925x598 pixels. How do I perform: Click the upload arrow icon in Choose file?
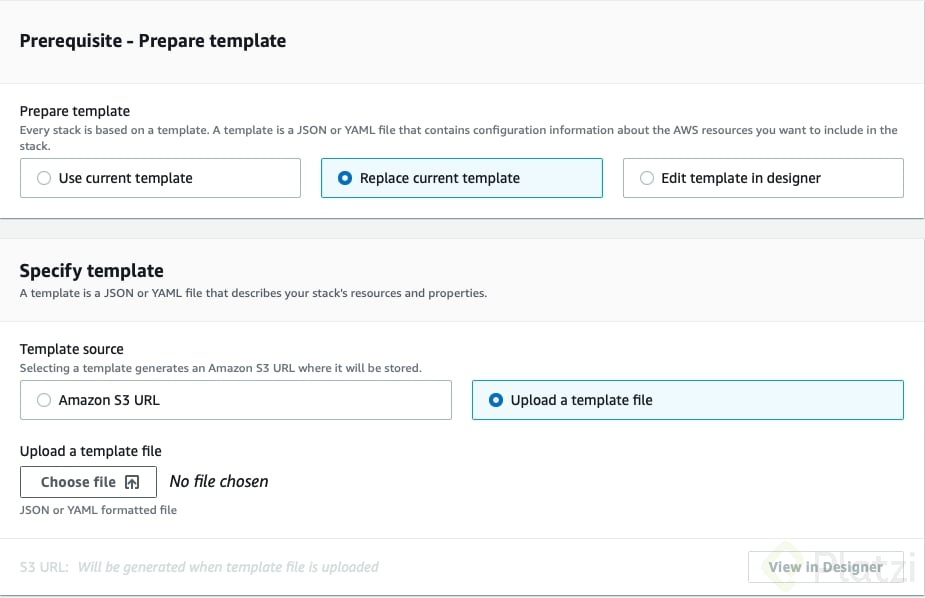(x=132, y=482)
